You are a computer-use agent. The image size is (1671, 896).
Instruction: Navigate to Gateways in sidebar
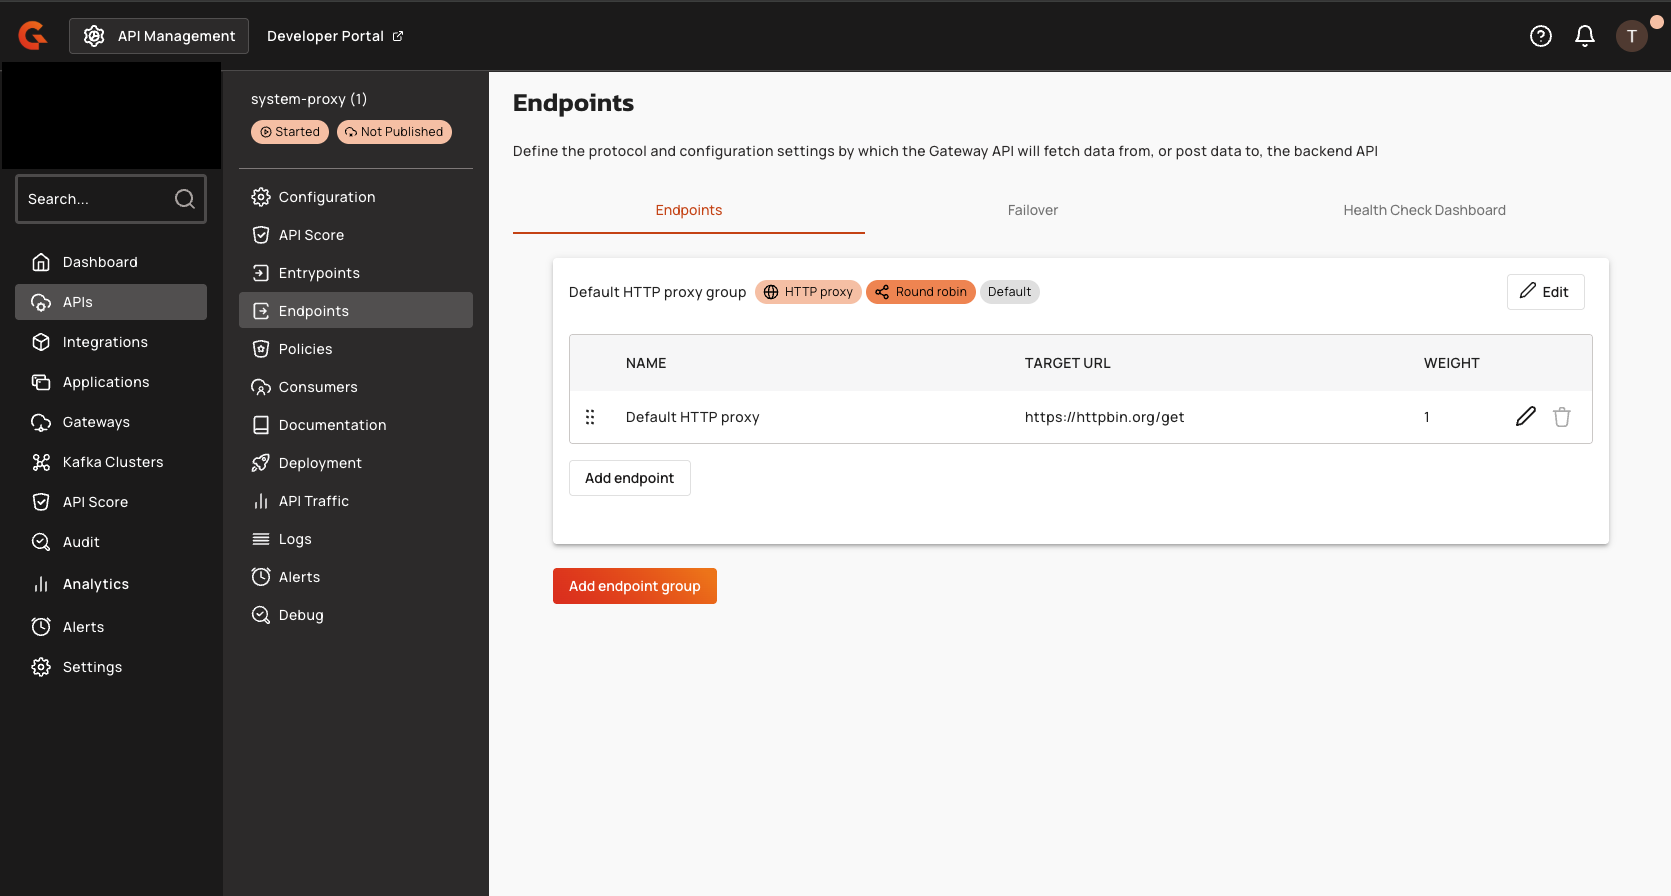point(96,422)
